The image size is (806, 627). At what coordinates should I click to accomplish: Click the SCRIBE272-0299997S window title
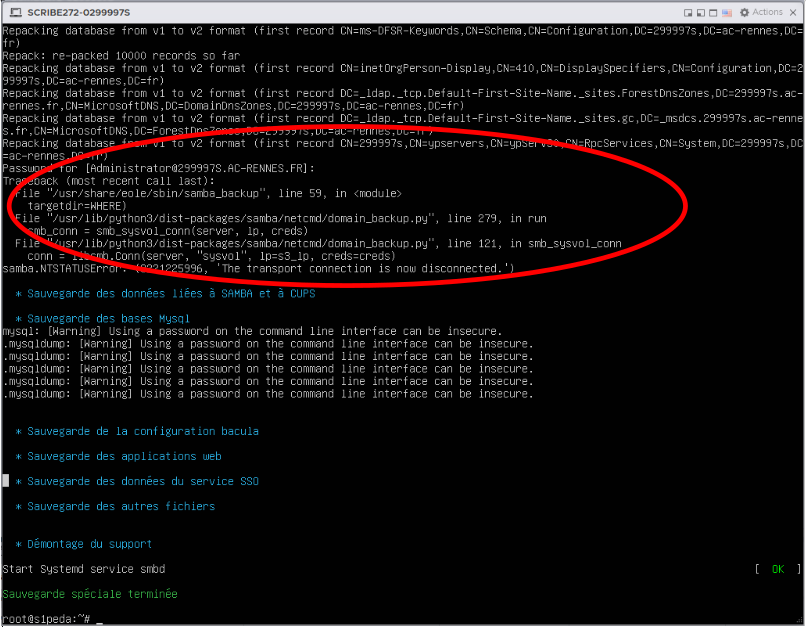(x=81, y=12)
